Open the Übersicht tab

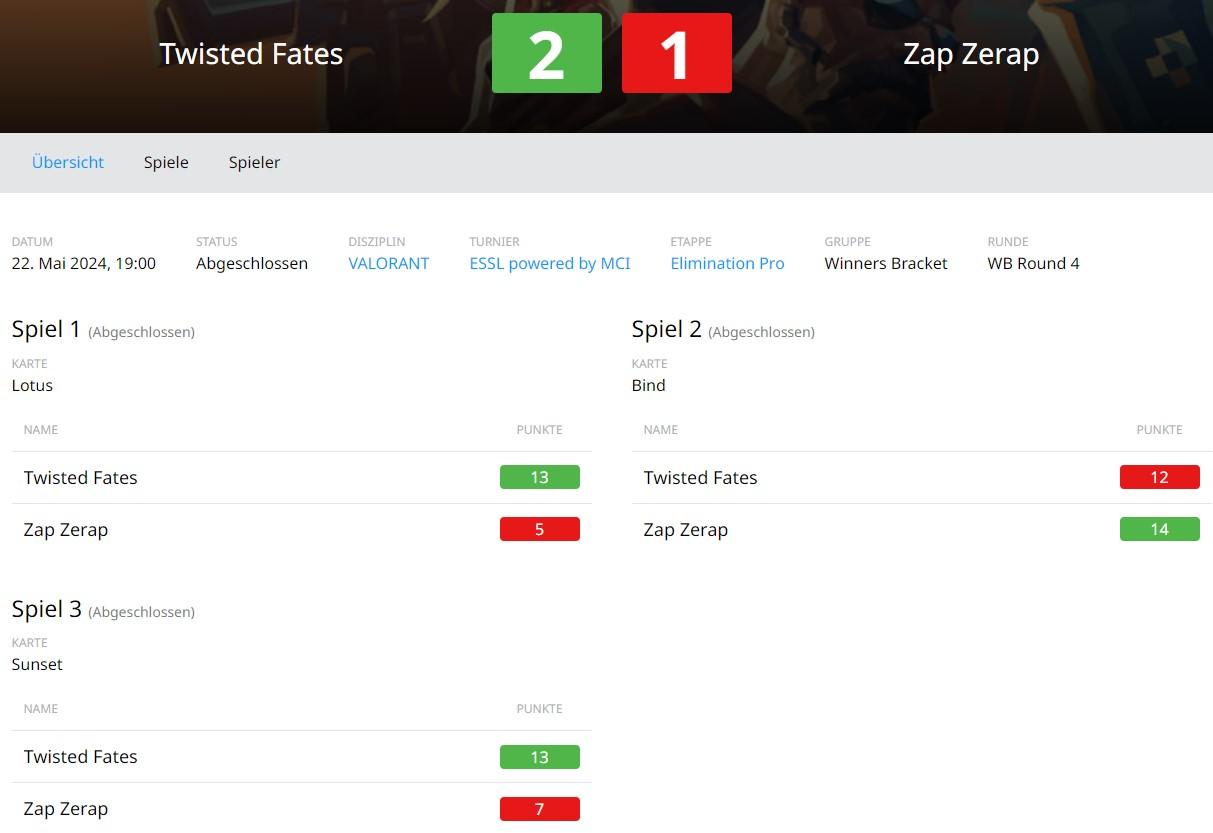pos(68,162)
